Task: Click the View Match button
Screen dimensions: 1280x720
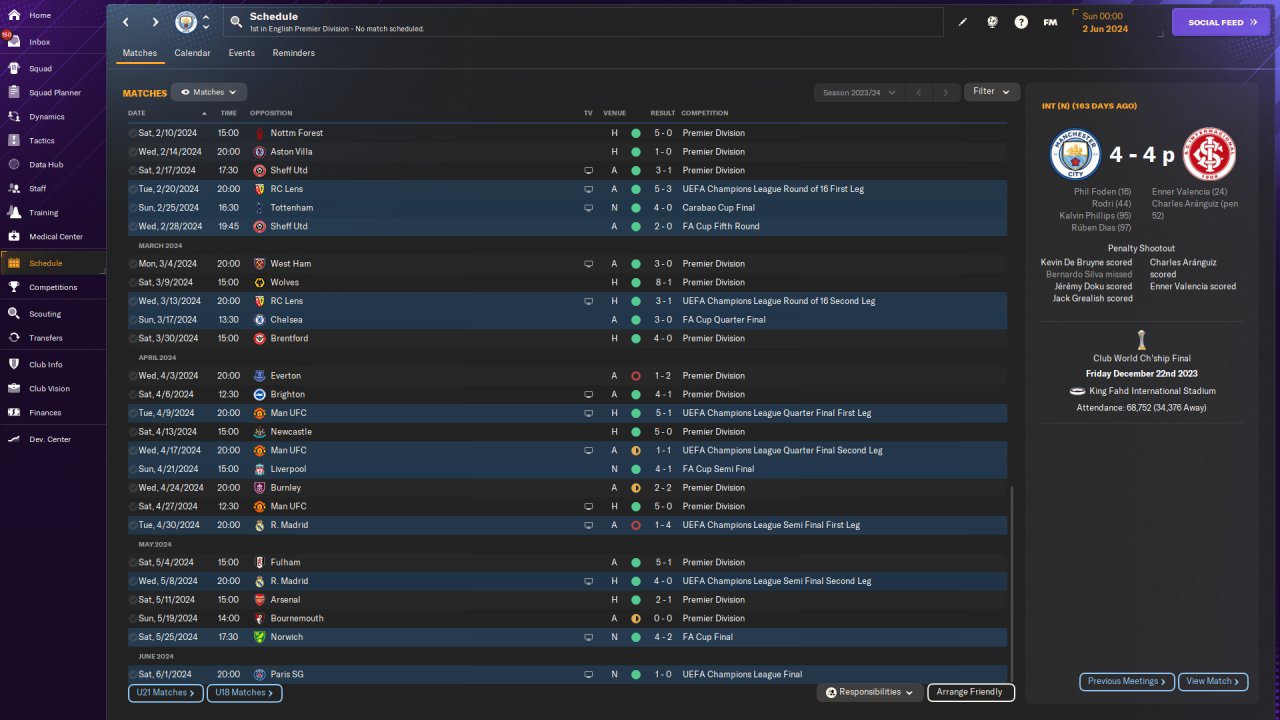Action: [1213, 681]
